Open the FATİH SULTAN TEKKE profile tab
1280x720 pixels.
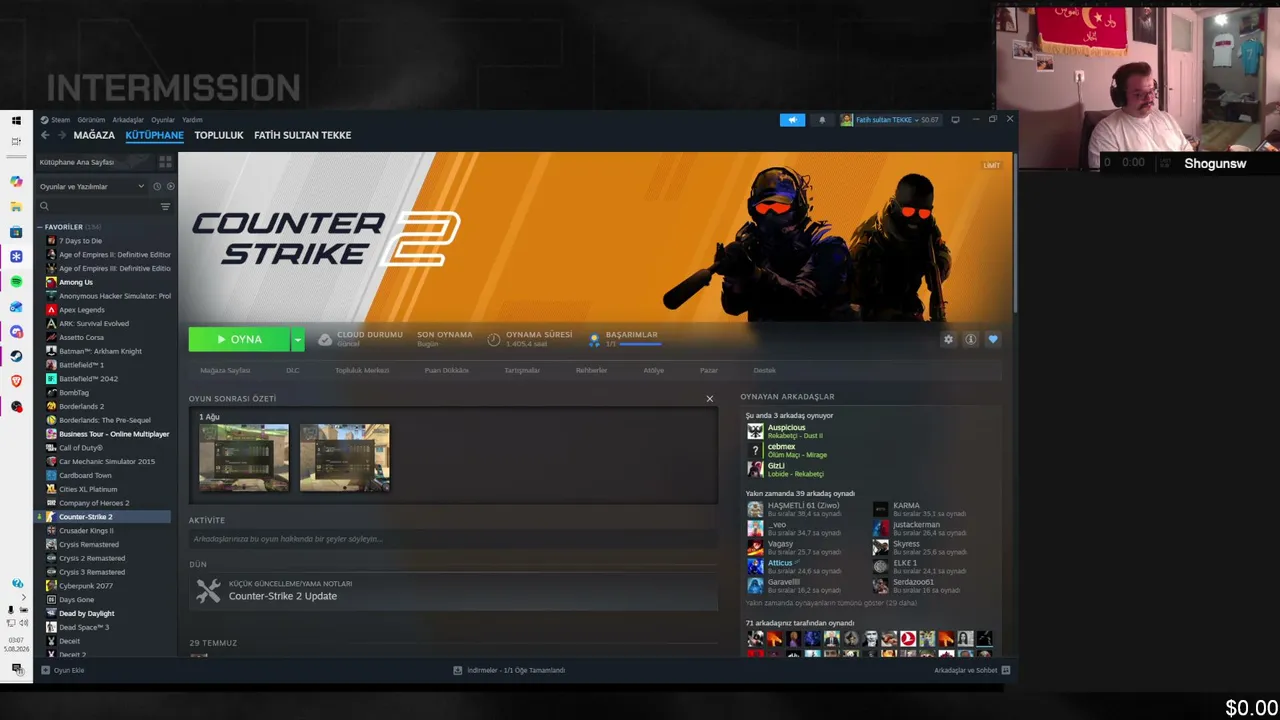(302, 135)
